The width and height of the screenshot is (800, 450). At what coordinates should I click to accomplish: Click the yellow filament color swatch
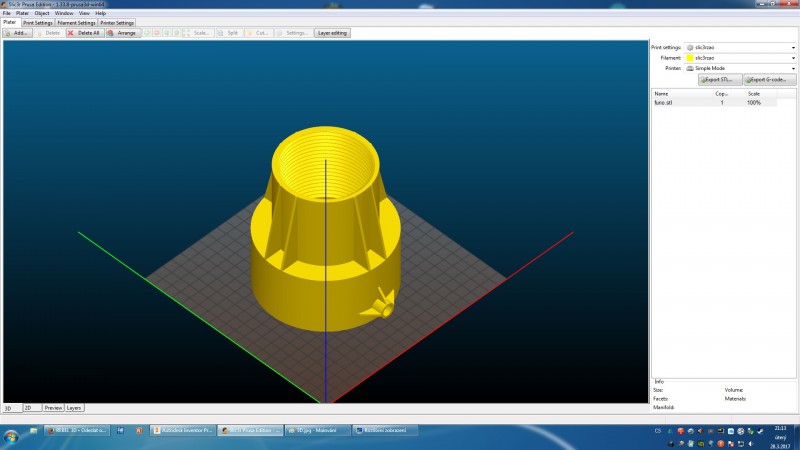(x=689, y=58)
